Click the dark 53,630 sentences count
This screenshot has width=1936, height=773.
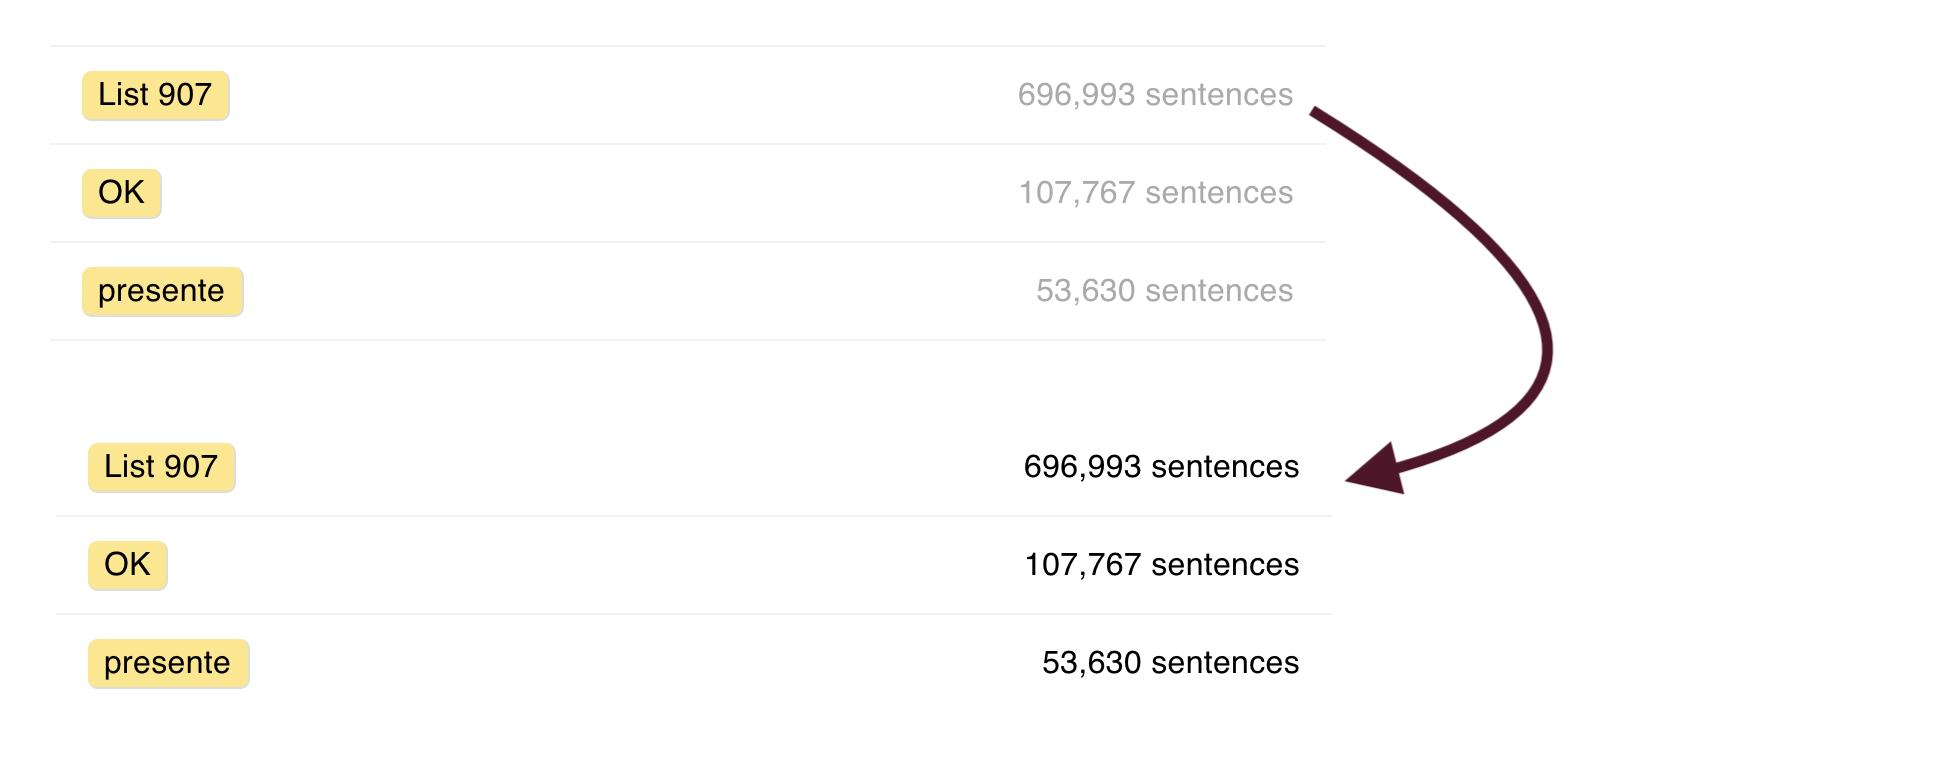click(x=1169, y=662)
